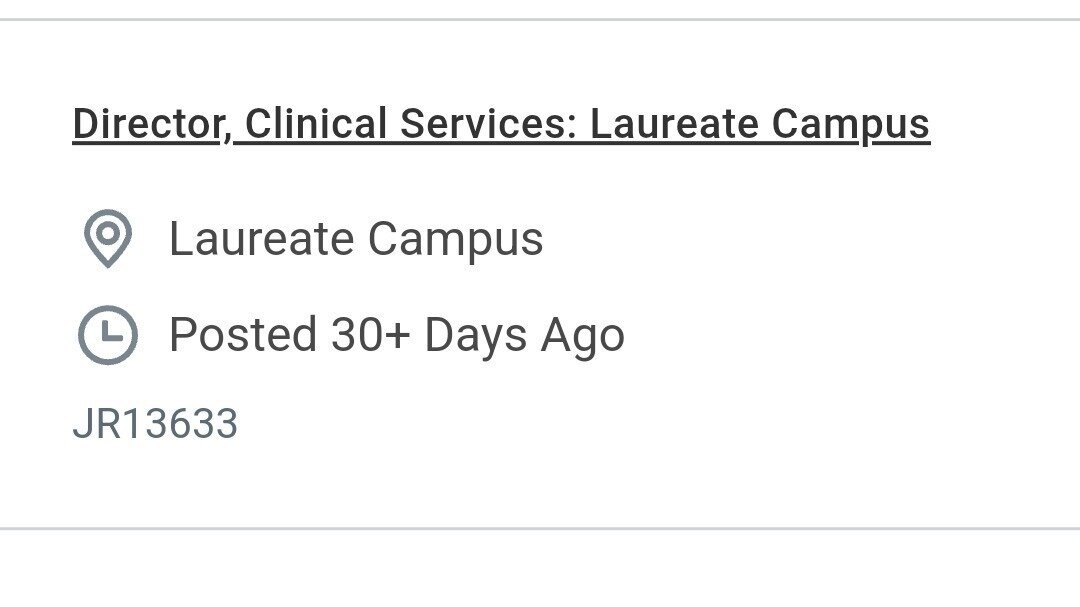Click the location pin icon
This screenshot has height=607, width=1080.
(107, 239)
